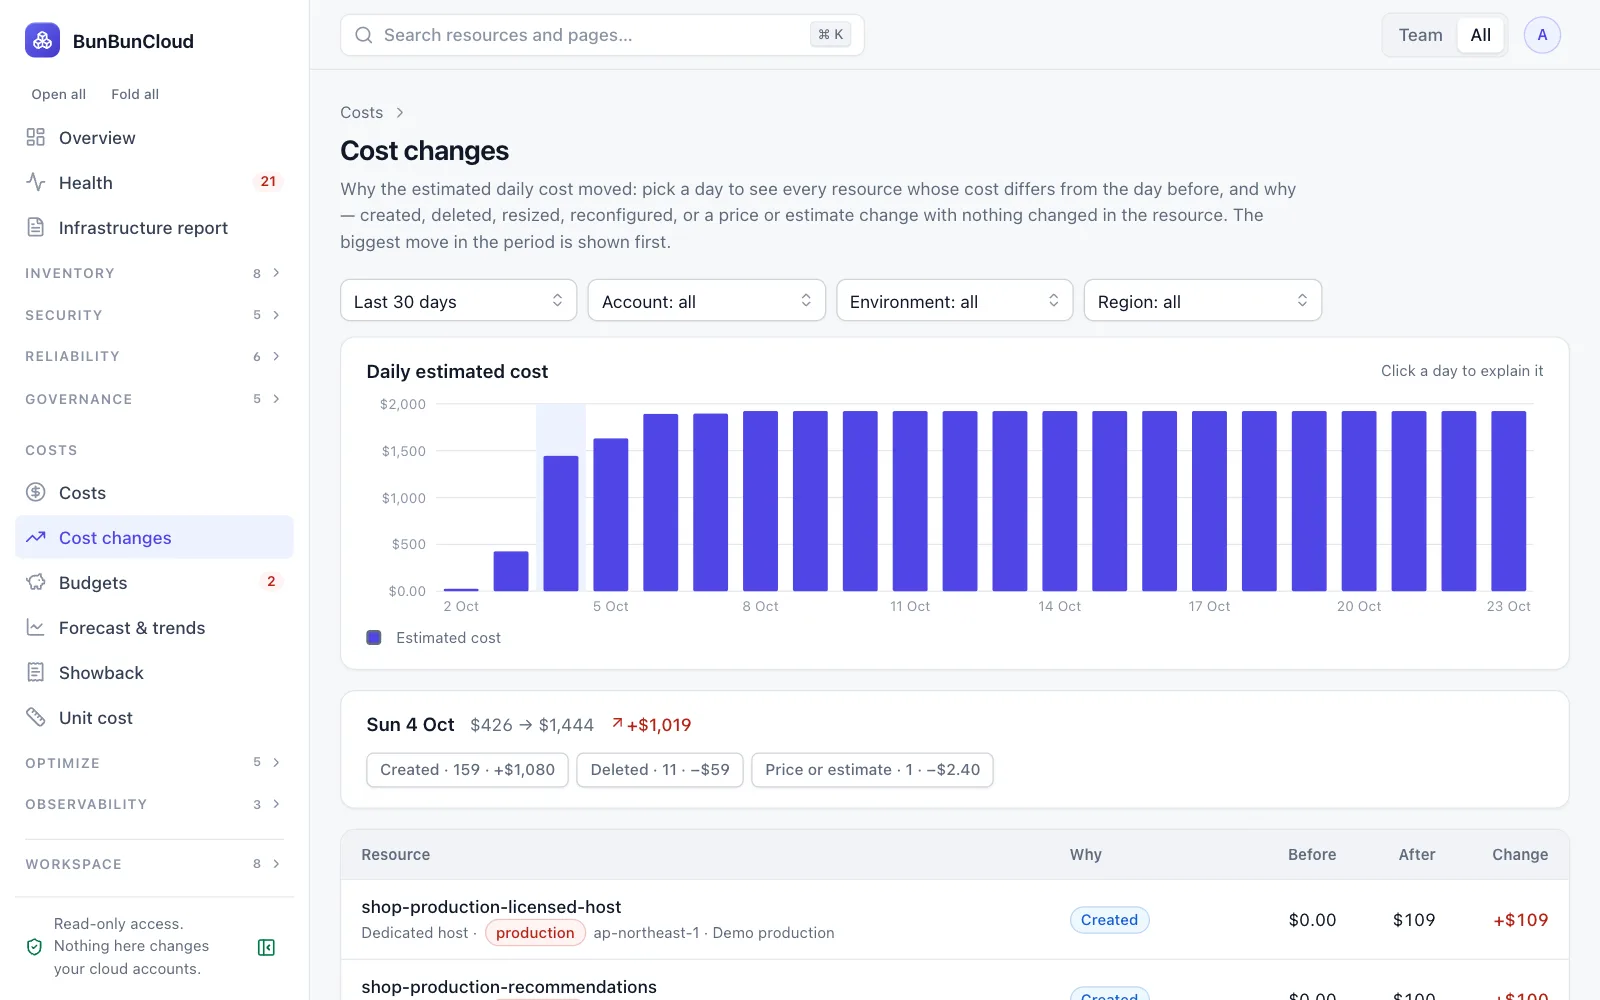Screen dimensions: 1600x1000
Task: Open Infrastructure report document icon
Action: 36,227
